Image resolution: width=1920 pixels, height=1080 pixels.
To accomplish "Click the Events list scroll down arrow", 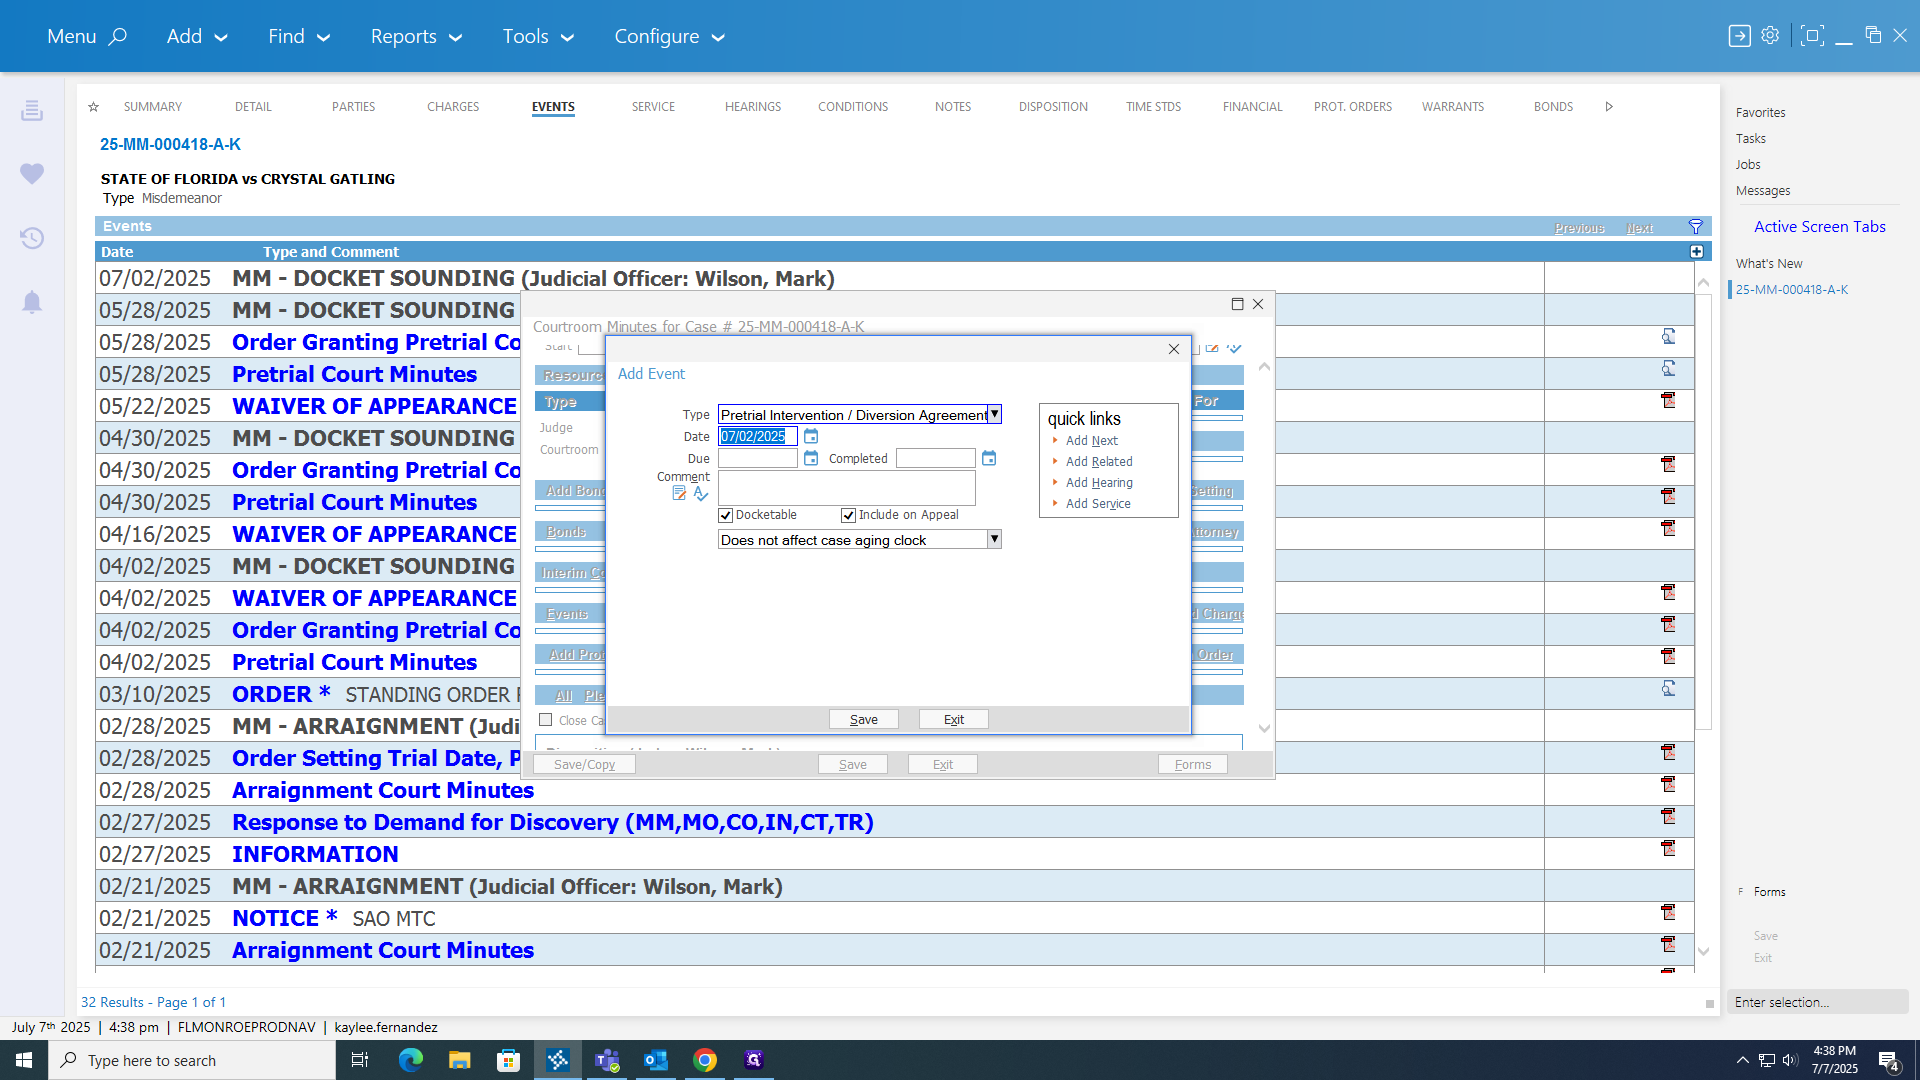I will 1704,952.
